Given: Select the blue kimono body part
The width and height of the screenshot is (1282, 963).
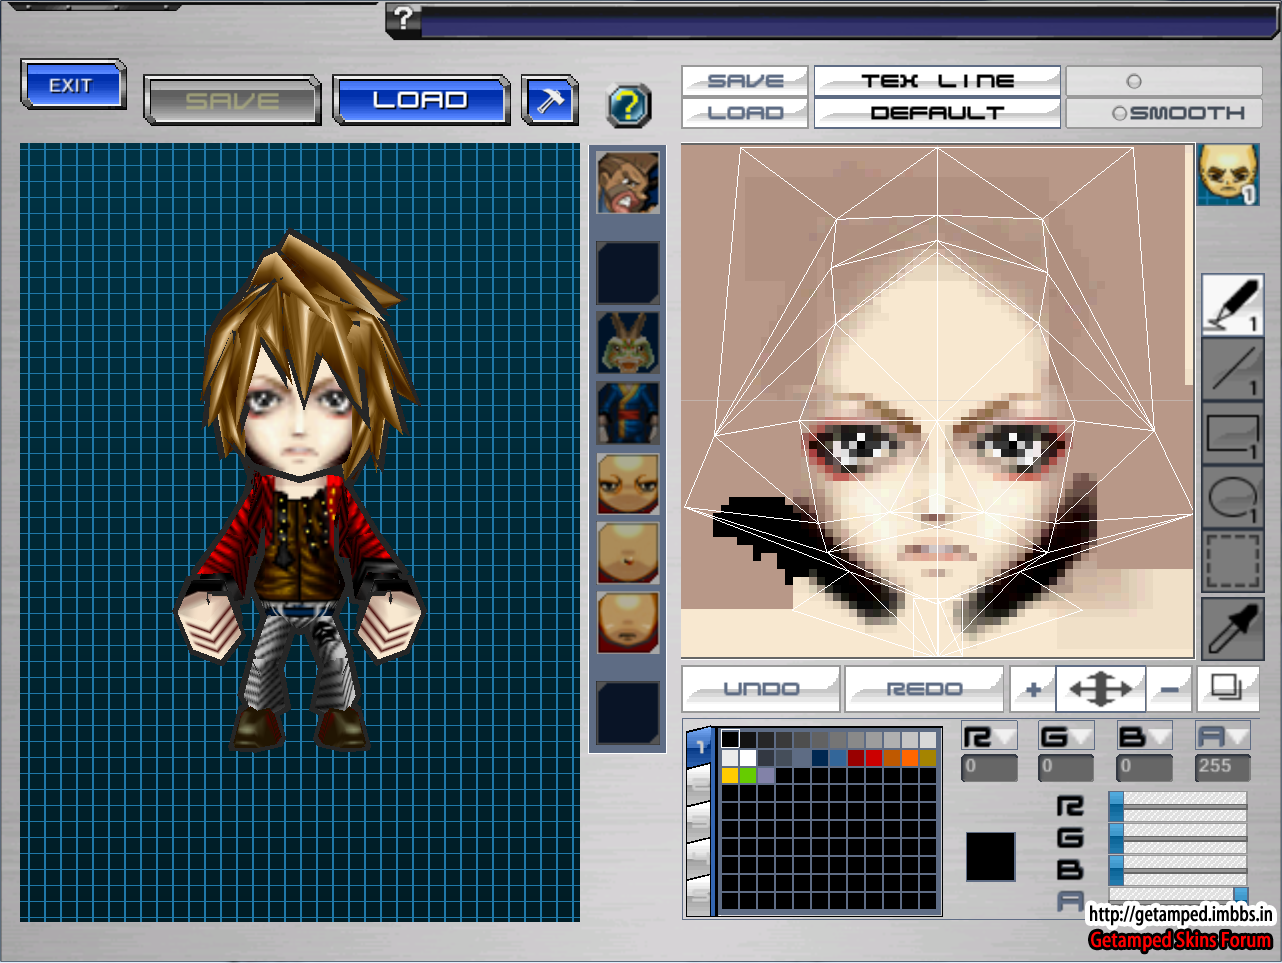Looking at the screenshot, I should pyautogui.click(x=628, y=412).
